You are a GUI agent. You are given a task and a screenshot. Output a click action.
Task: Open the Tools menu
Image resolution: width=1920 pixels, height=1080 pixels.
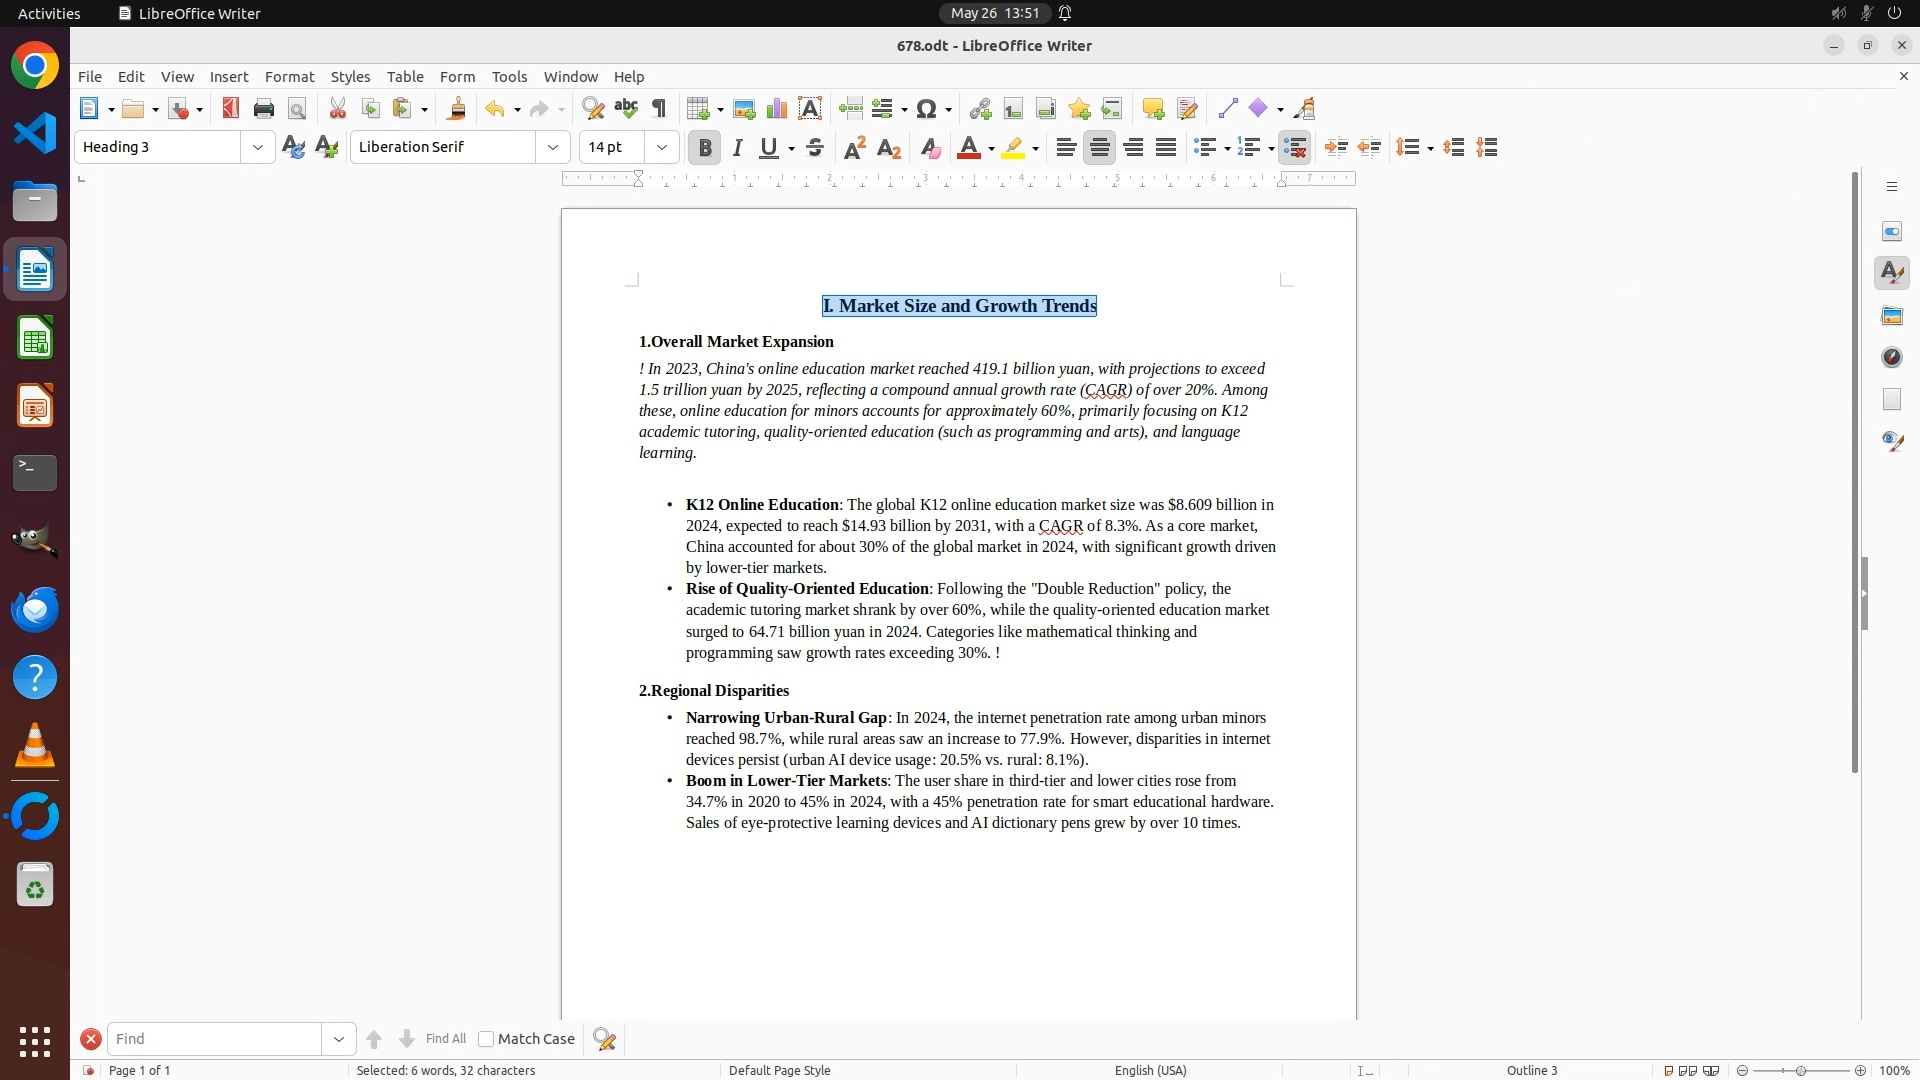tap(509, 77)
